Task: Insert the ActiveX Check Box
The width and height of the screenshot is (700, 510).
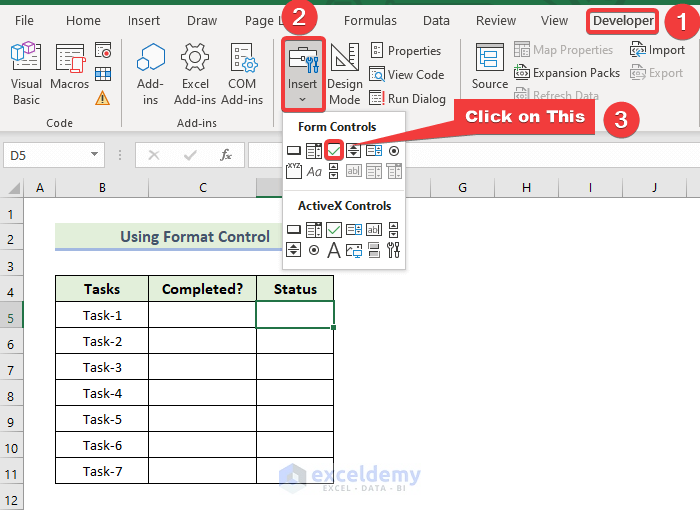Action: pyautogui.click(x=333, y=230)
